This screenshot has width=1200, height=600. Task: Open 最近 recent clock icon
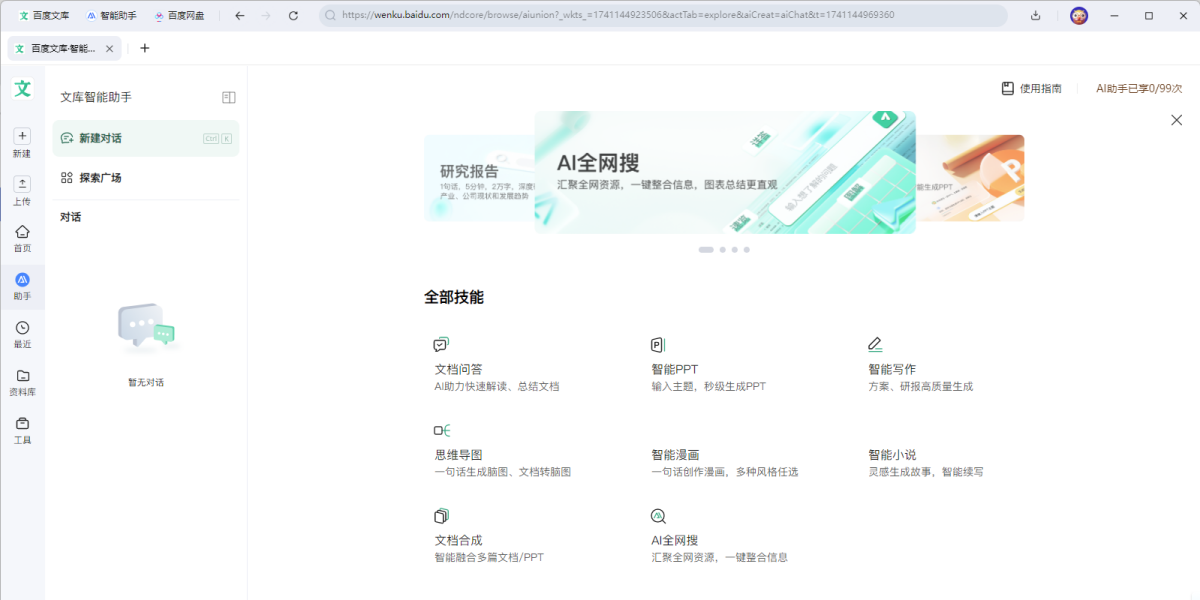(22, 327)
